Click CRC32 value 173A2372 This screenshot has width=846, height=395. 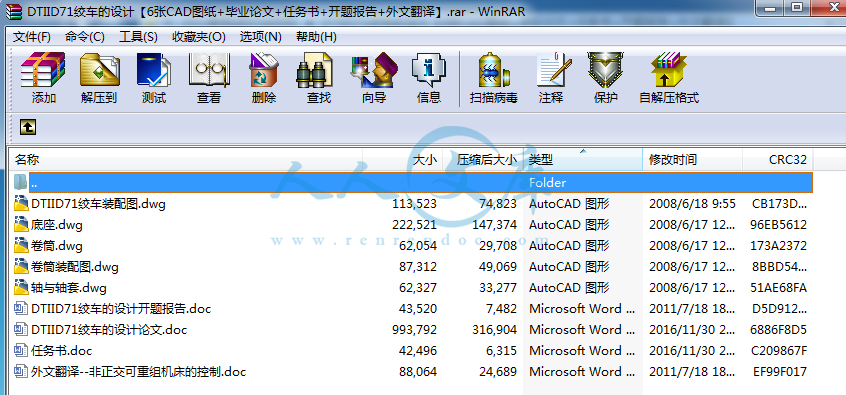pyautogui.click(x=779, y=246)
